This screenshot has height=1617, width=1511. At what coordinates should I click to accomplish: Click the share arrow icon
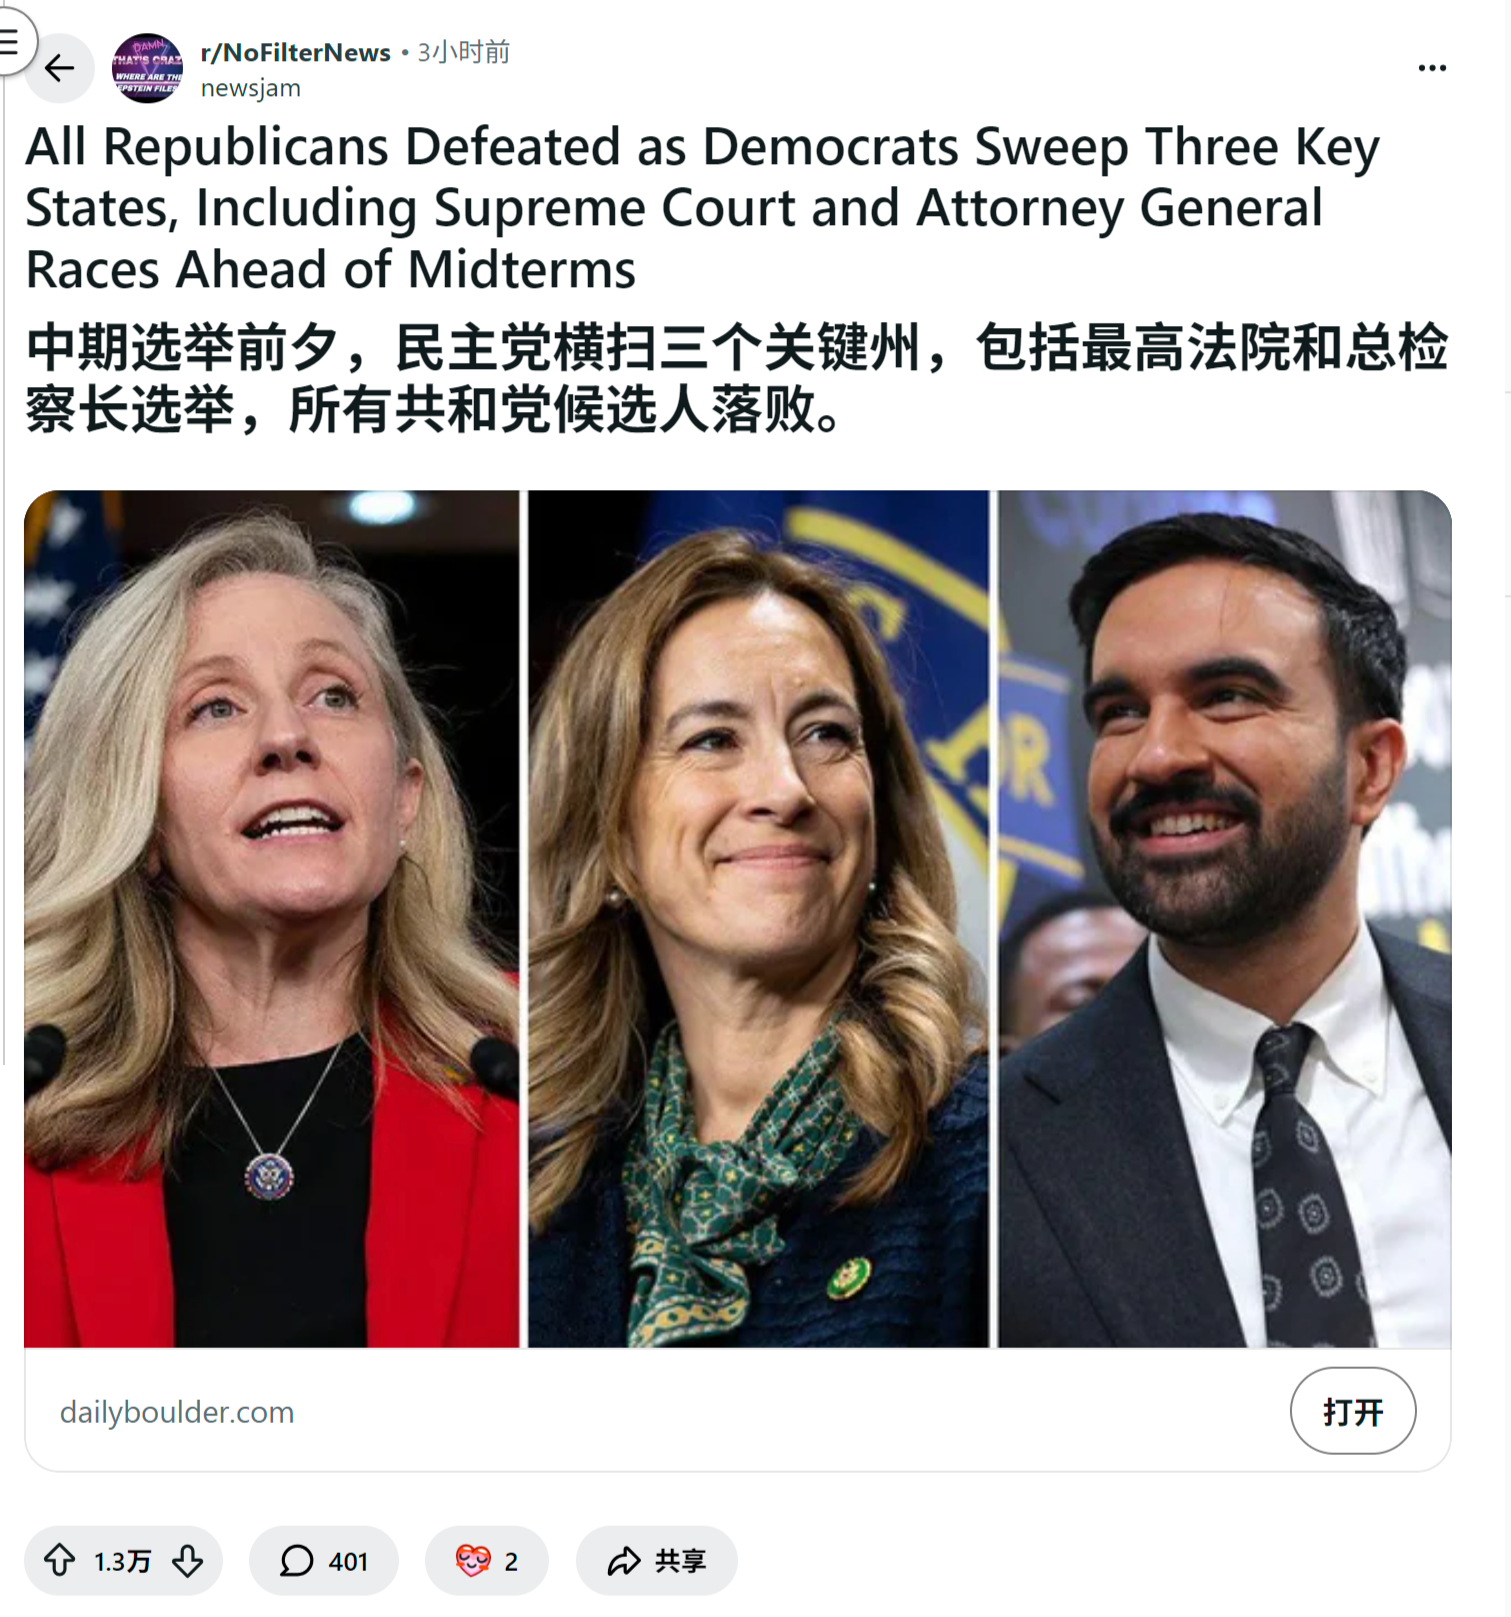[624, 1560]
